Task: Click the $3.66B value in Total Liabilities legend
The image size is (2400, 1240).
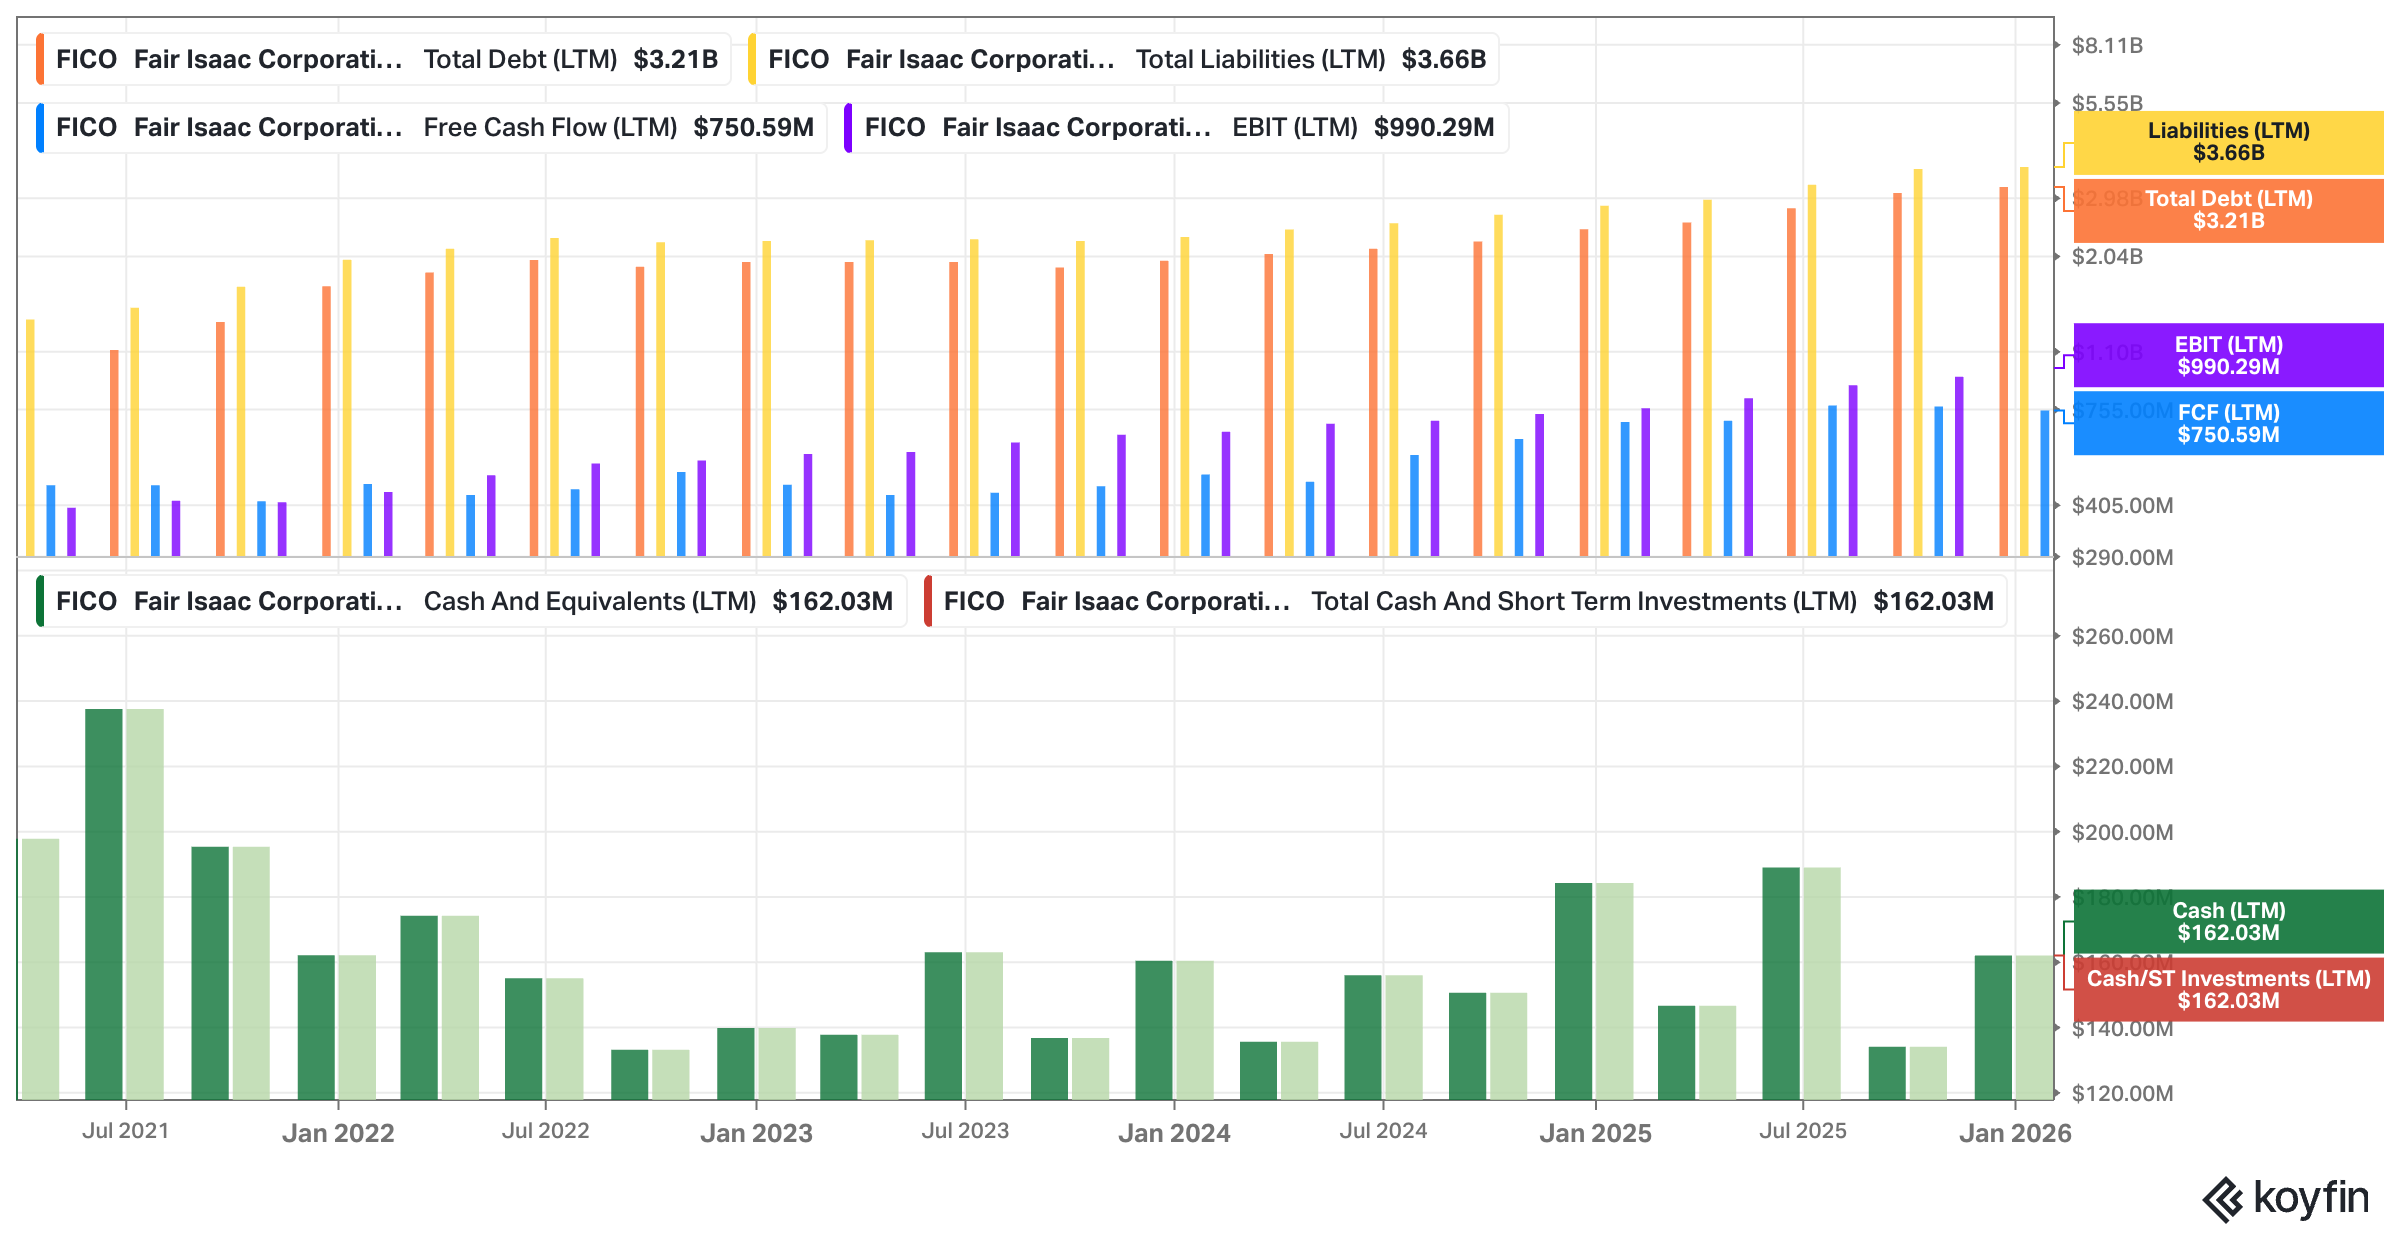Action: click(1444, 59)
